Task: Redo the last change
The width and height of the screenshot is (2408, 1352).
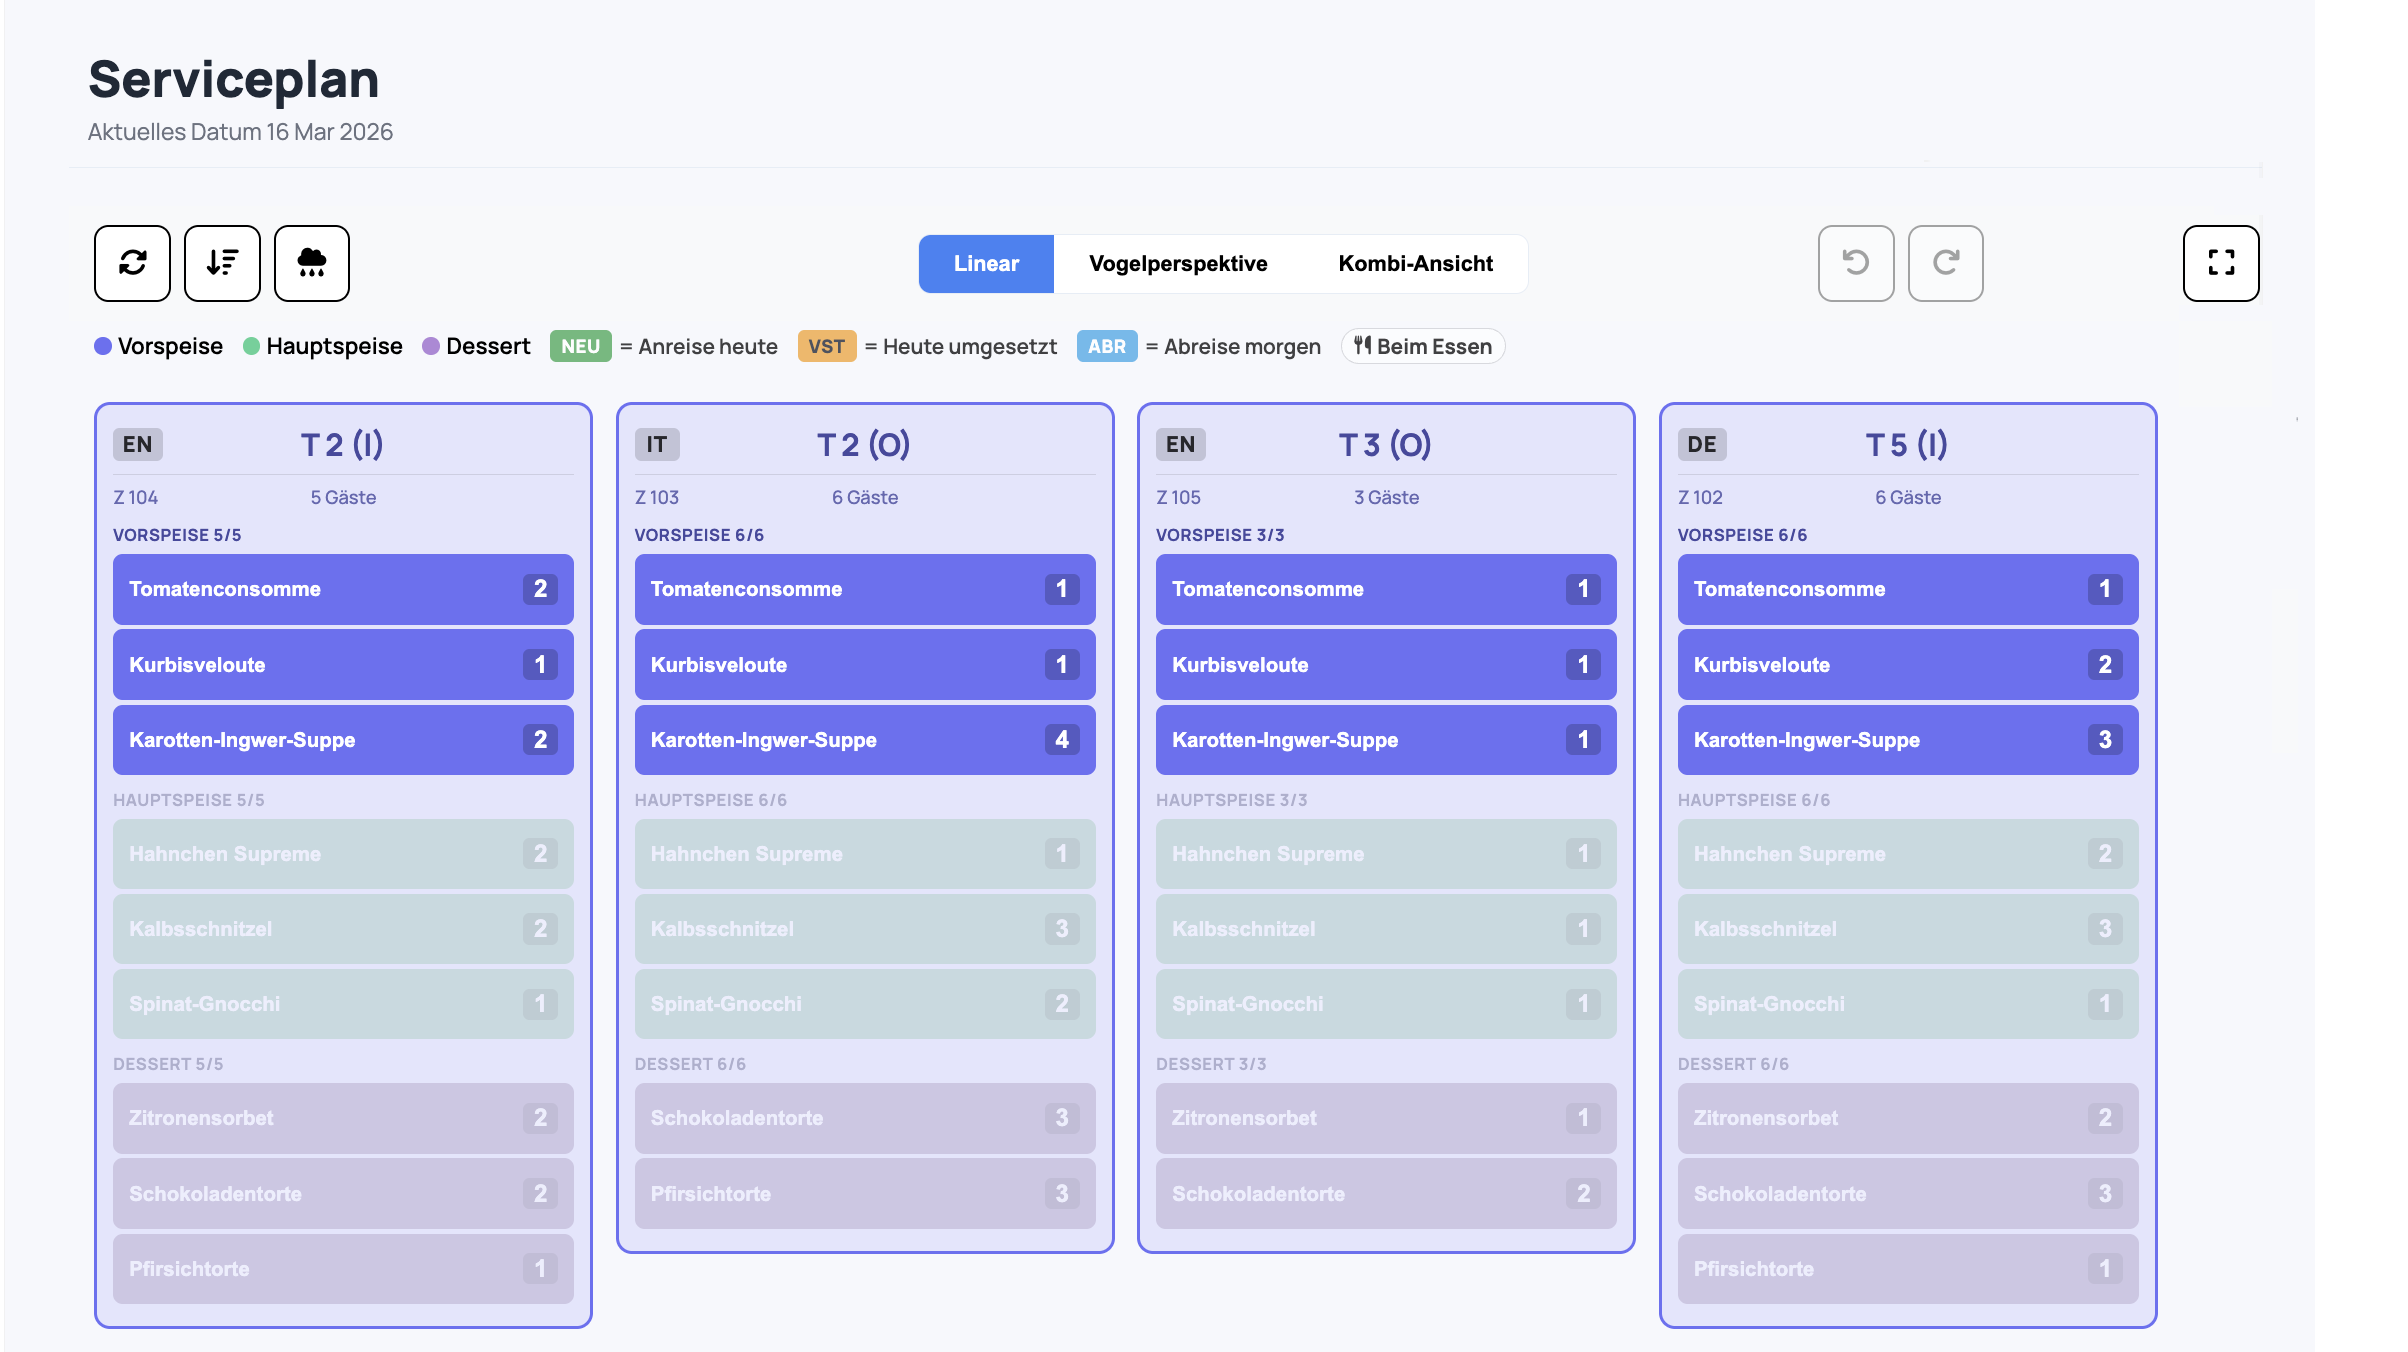Action: point(1945,263)
